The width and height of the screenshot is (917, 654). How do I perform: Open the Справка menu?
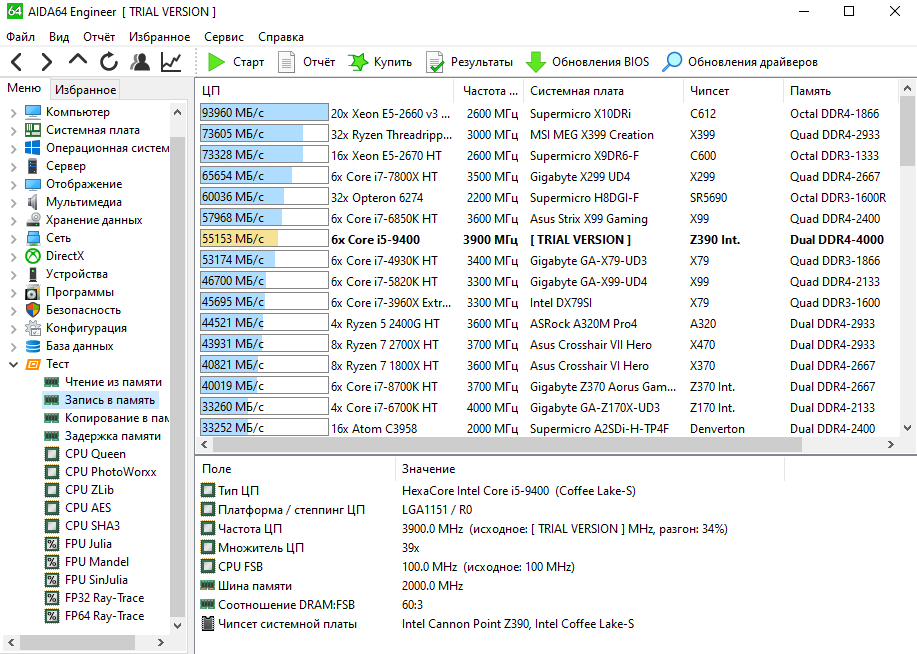pyautogui.click(x=281, y=37)
